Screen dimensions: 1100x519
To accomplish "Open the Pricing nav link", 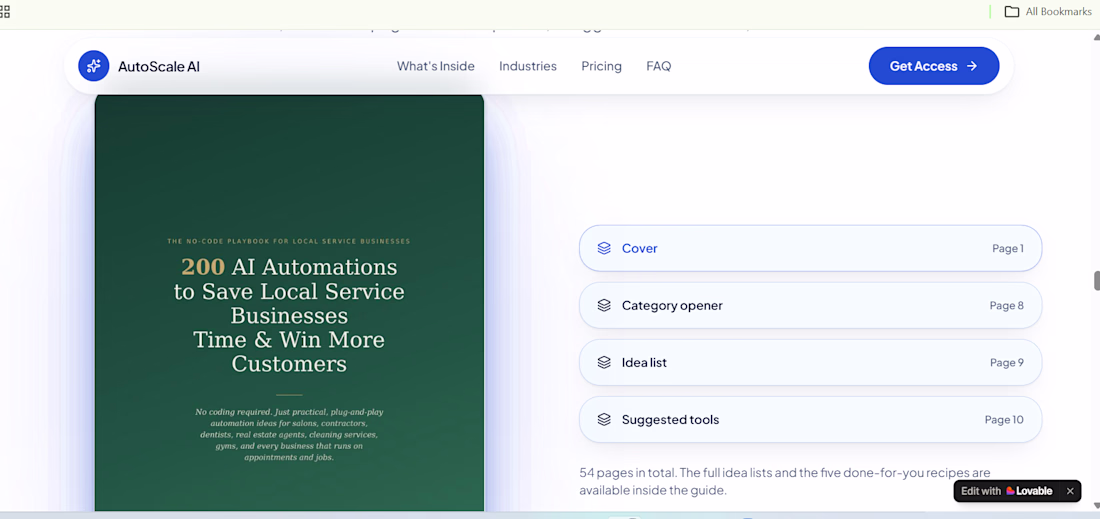I will 601,66.
